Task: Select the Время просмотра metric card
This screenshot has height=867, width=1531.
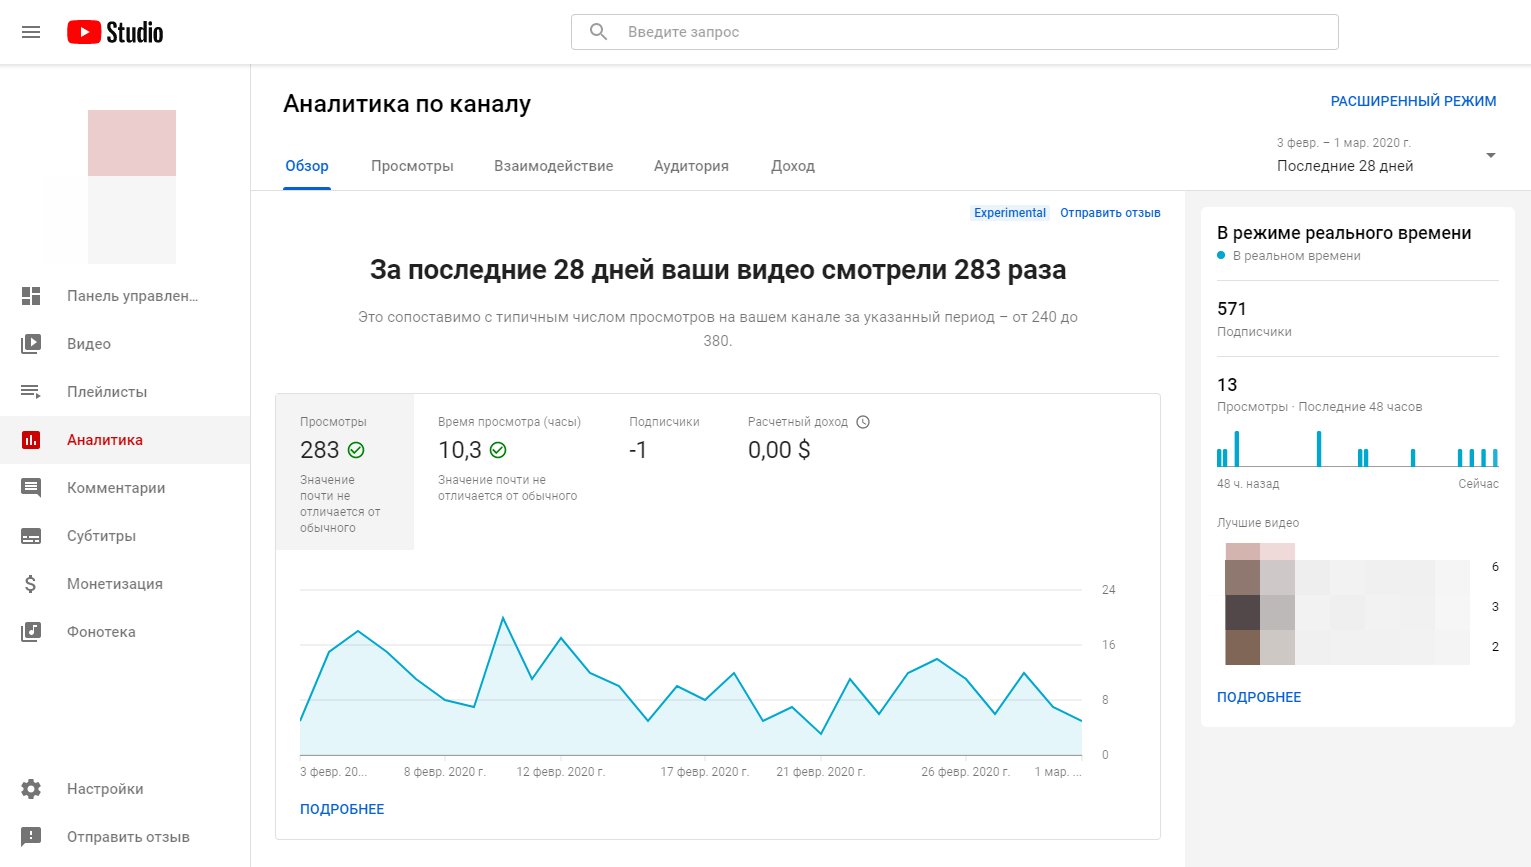Action: [x=509, y=460]
